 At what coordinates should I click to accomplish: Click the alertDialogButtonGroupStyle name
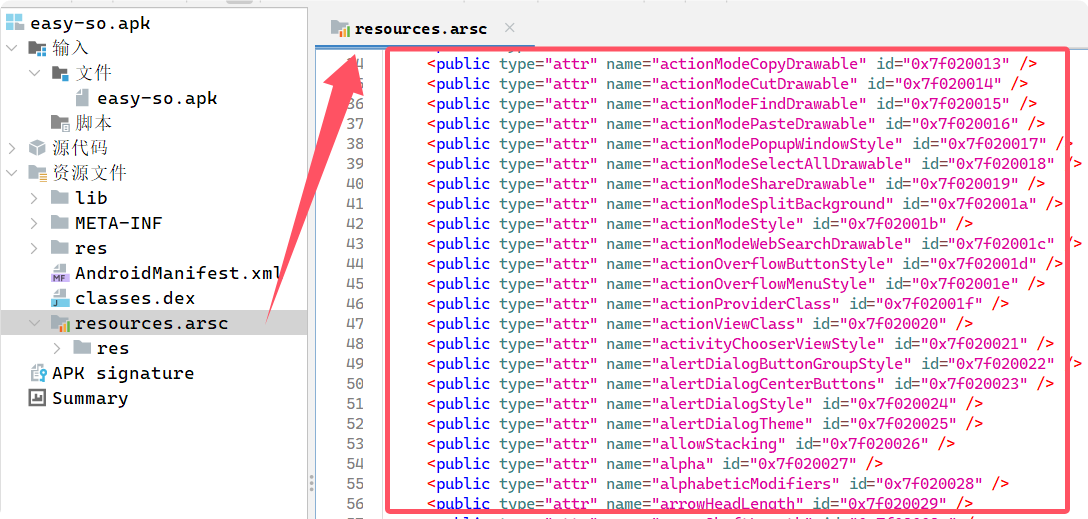click(780, 364)
